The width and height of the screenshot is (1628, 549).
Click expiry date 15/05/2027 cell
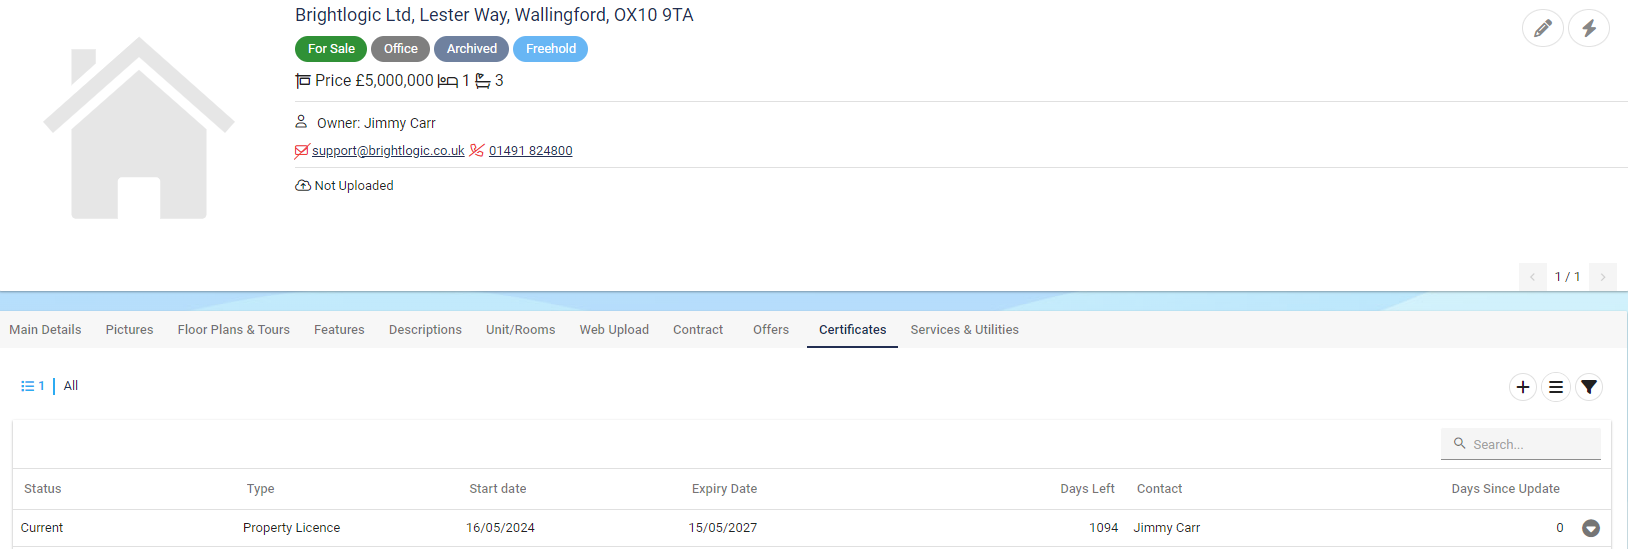(x=723, y=528)
